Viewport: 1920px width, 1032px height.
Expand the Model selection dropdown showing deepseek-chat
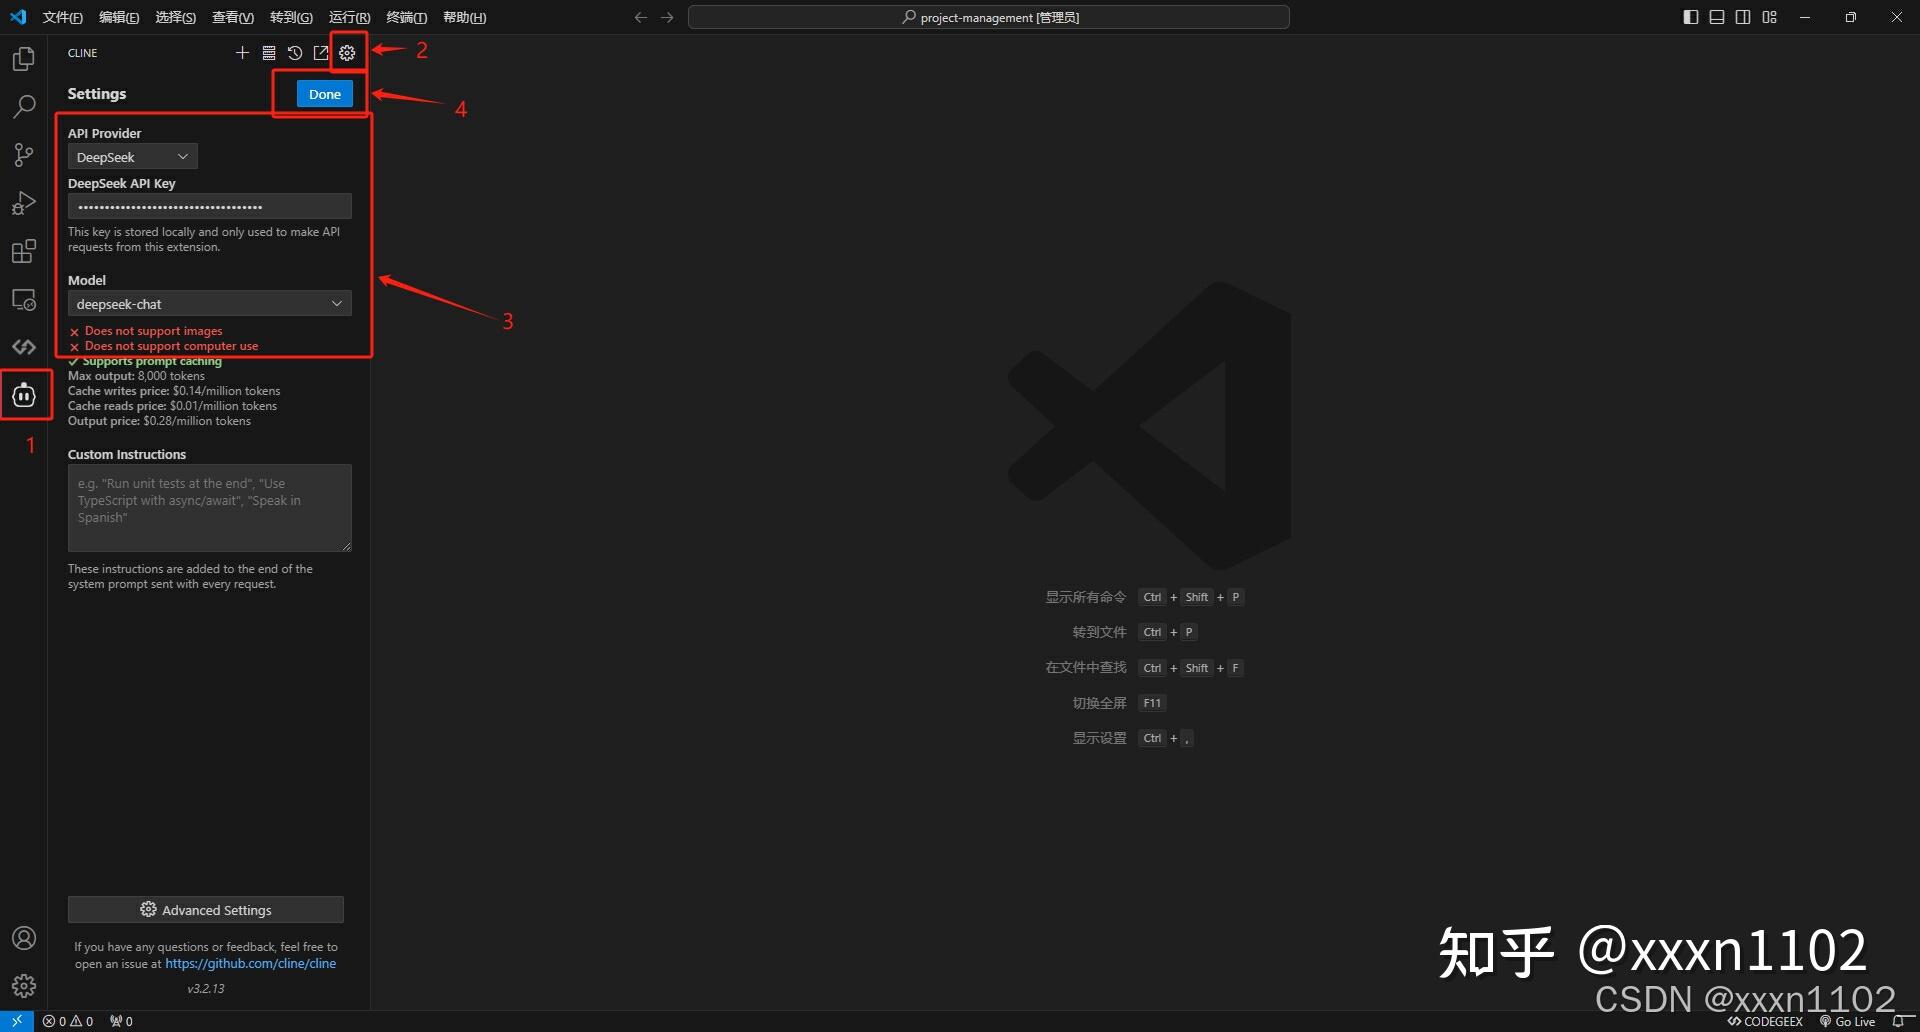tap(209, 303)
